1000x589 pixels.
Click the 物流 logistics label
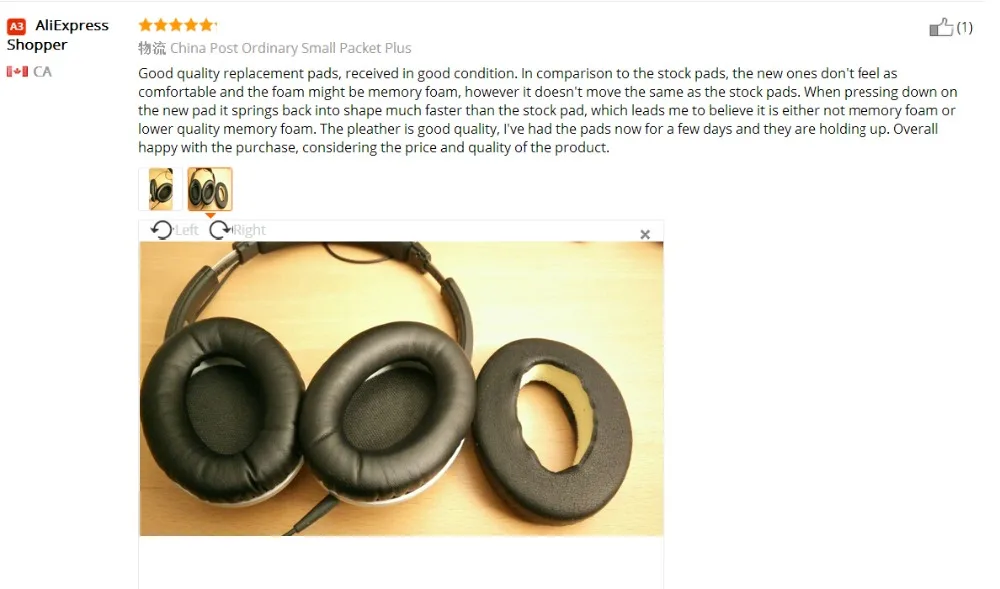click(152, 48)
